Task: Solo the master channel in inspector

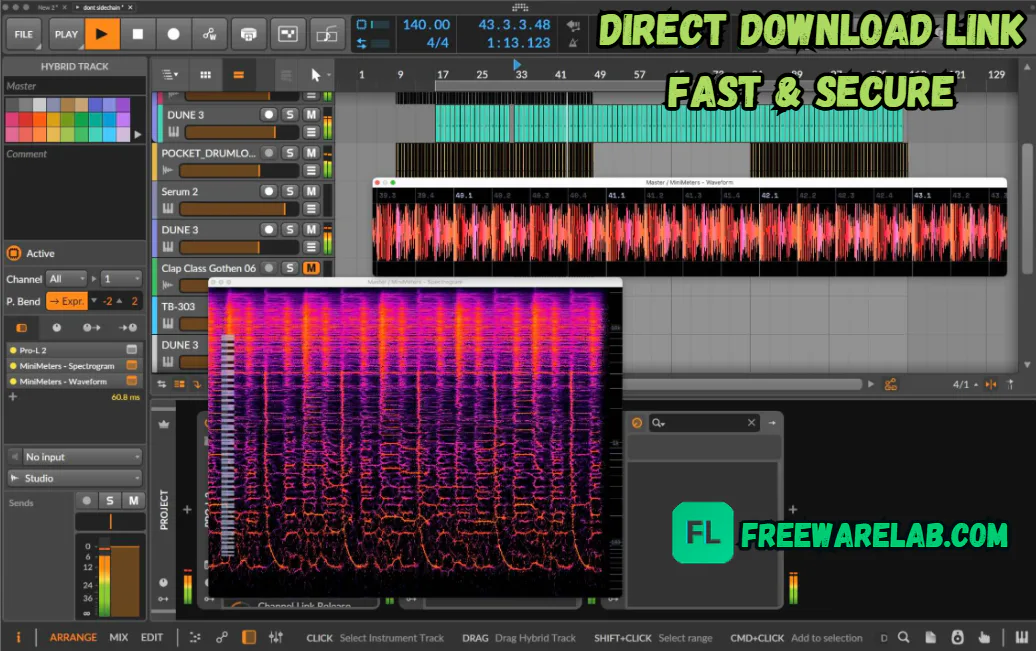Action: pos(110,501)
